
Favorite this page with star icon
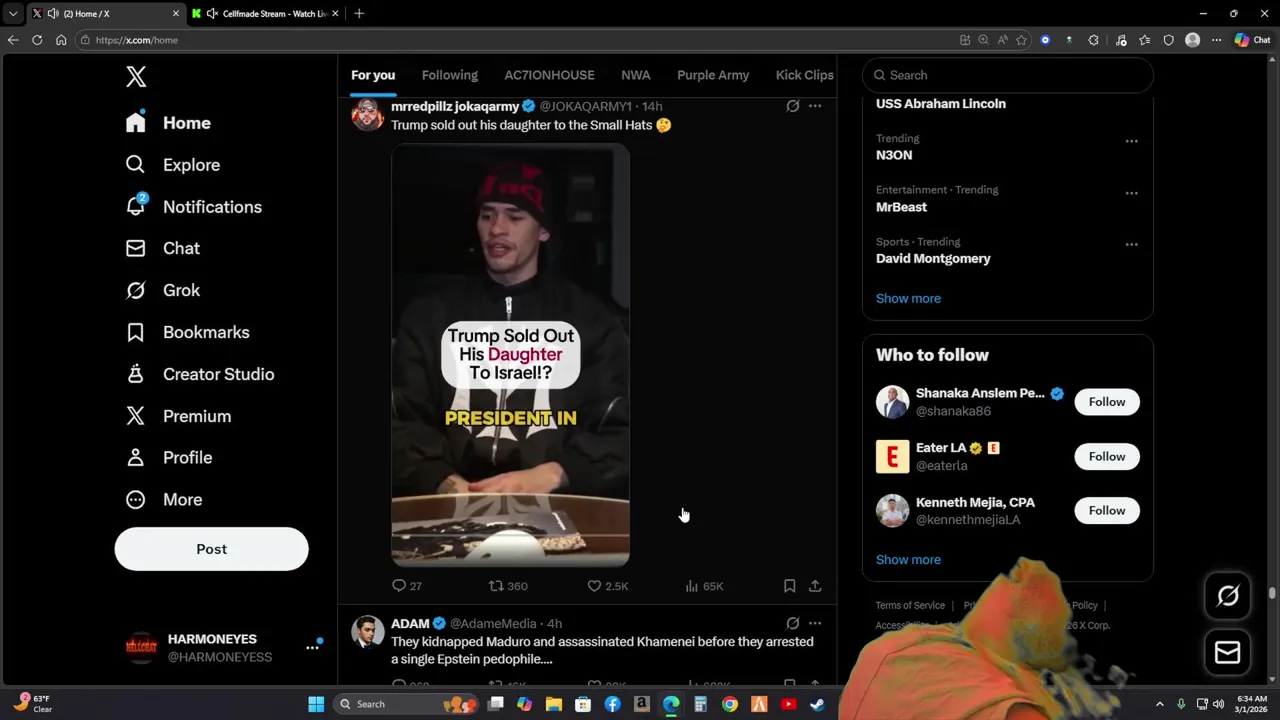(x=1021, y=40)
